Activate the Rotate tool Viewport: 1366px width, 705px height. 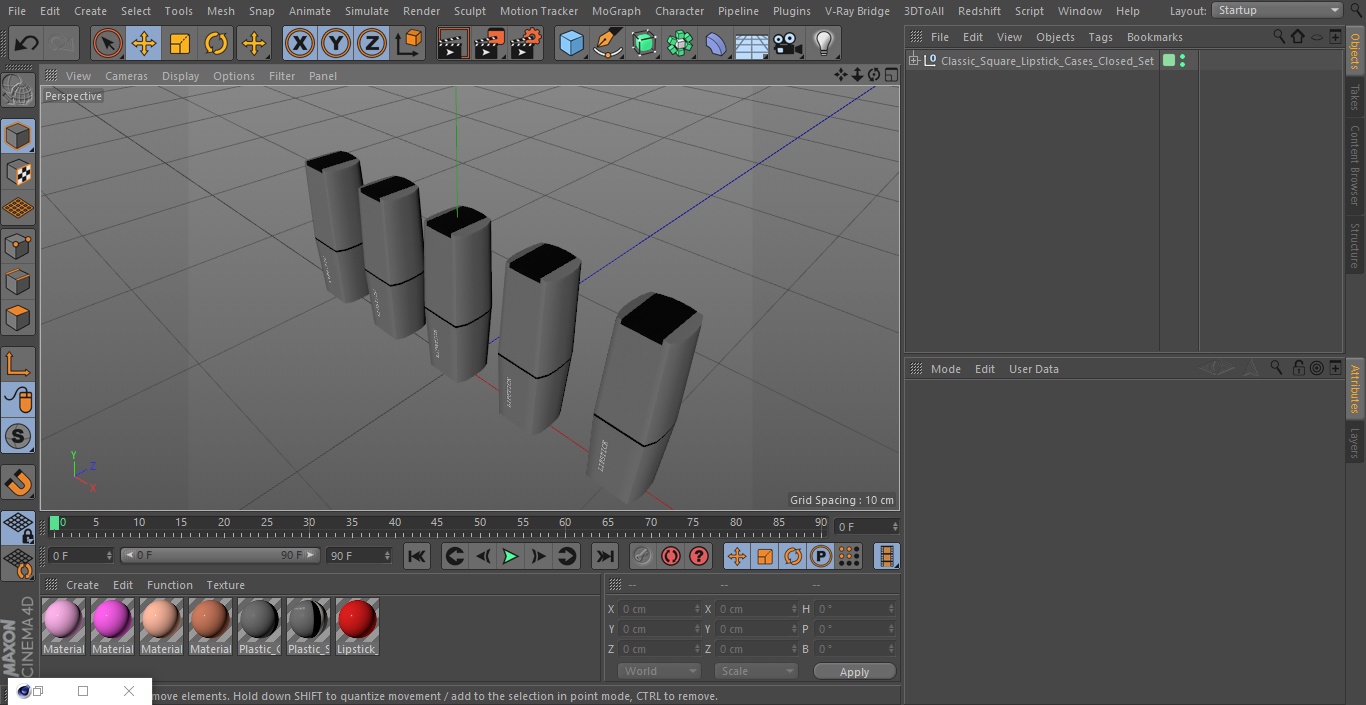coord(216,43)
